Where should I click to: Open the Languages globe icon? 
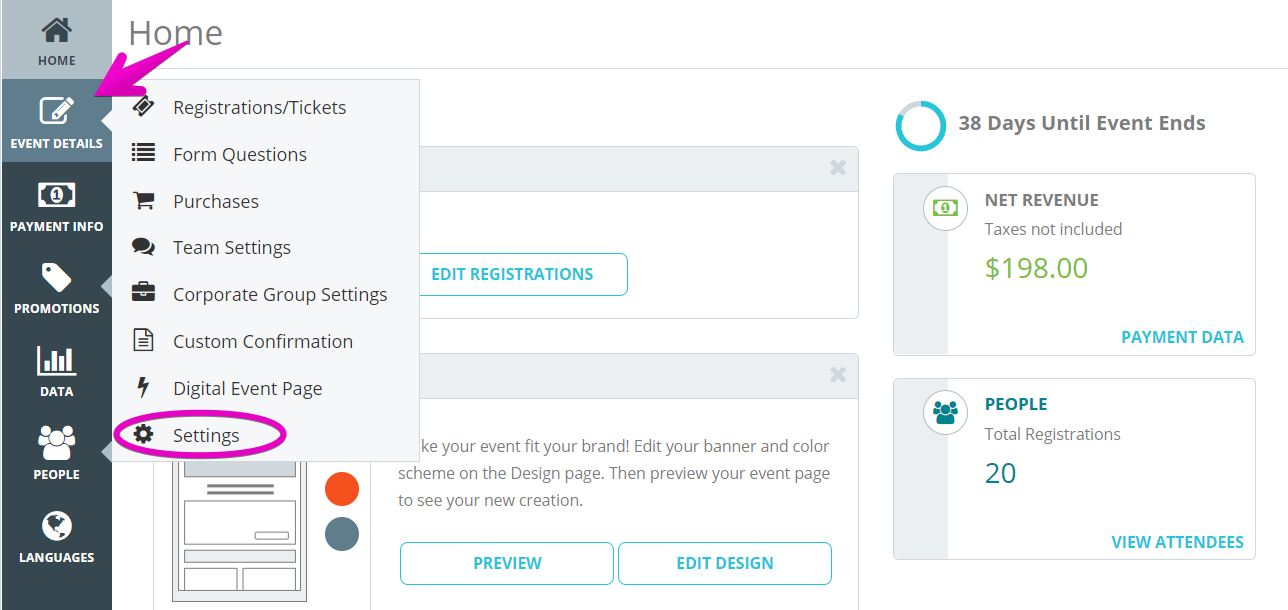pos(56,526)
